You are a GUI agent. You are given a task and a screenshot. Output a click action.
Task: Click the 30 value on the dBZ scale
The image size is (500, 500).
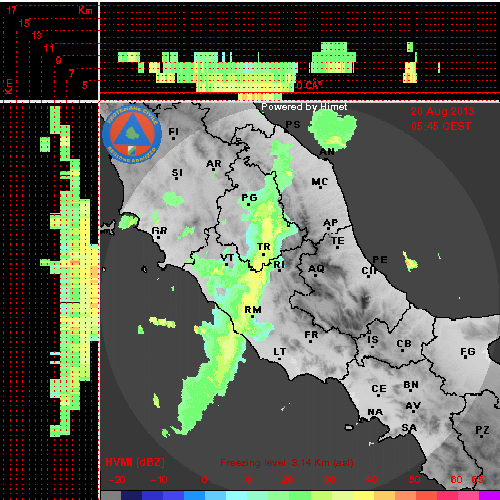click(329, 480)
